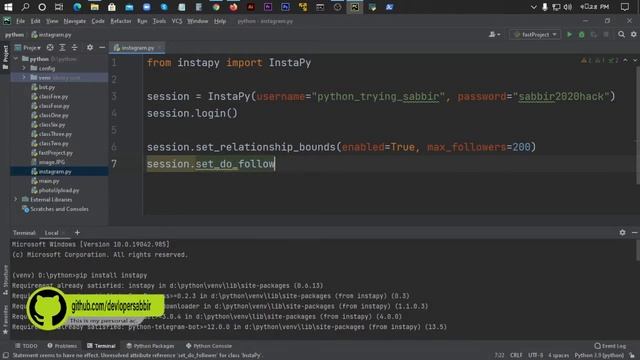Click the python breadcrumb in navigation bar
640x360 pixels.
click(x=14, y=35)
